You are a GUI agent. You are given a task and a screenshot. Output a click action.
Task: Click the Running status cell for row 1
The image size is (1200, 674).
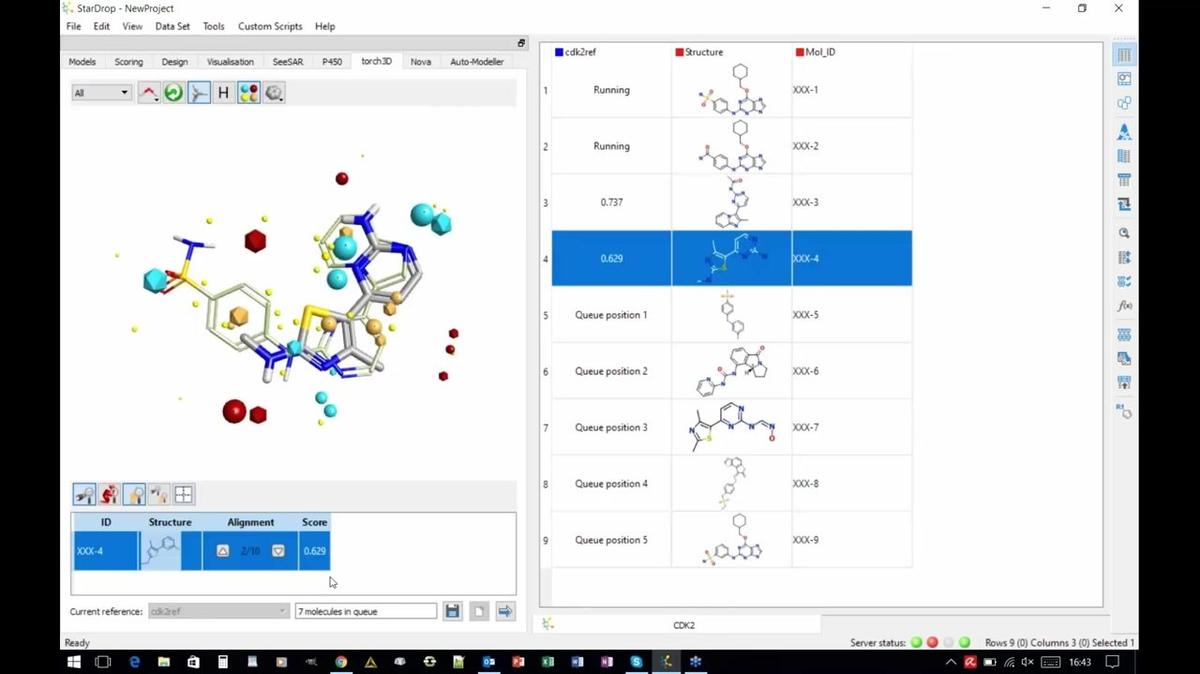coord(610,89)
